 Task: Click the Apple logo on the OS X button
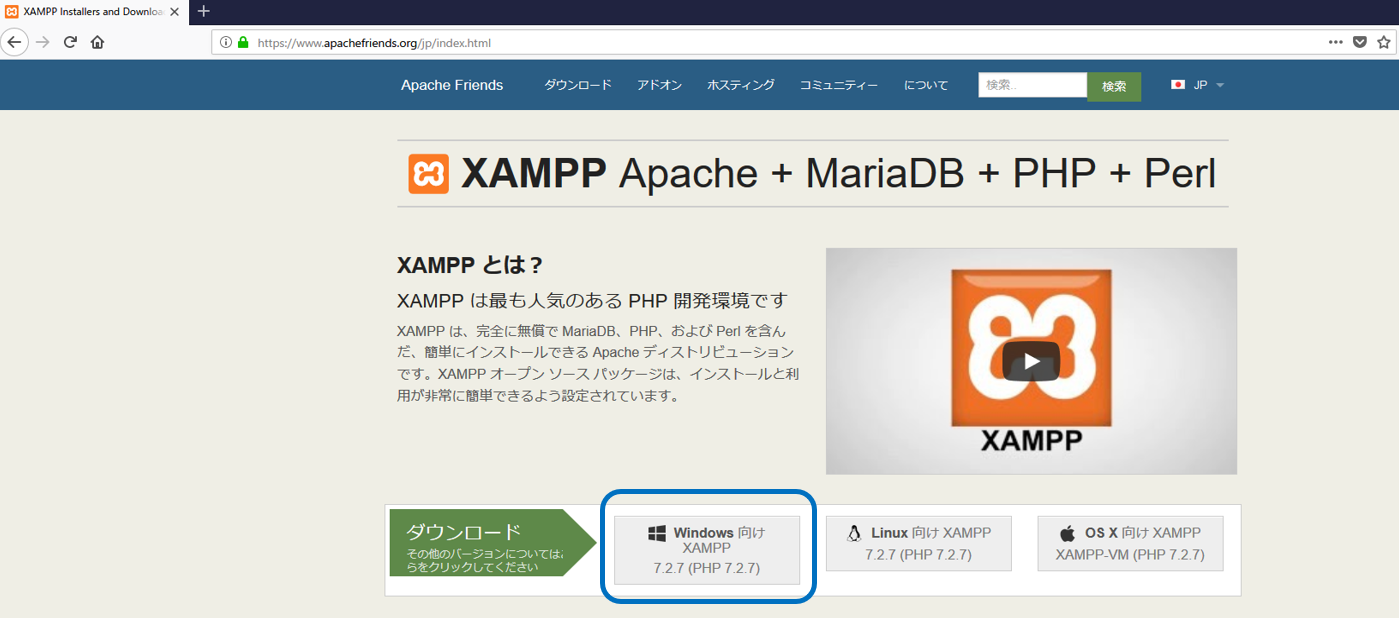(x=1067, y=533)
